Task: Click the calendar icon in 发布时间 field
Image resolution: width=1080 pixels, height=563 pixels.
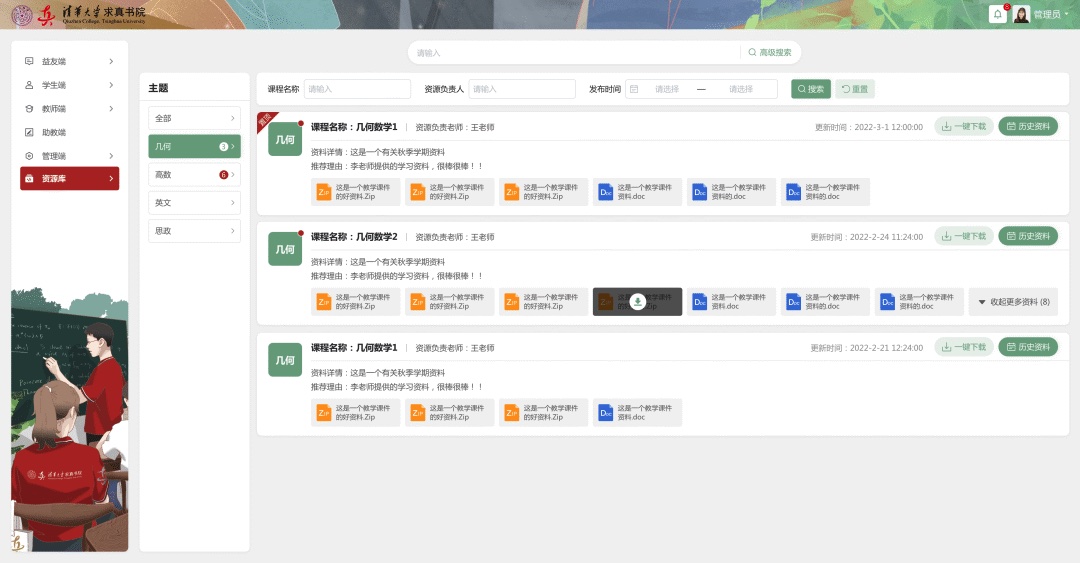Action: [x=634, y=89]
